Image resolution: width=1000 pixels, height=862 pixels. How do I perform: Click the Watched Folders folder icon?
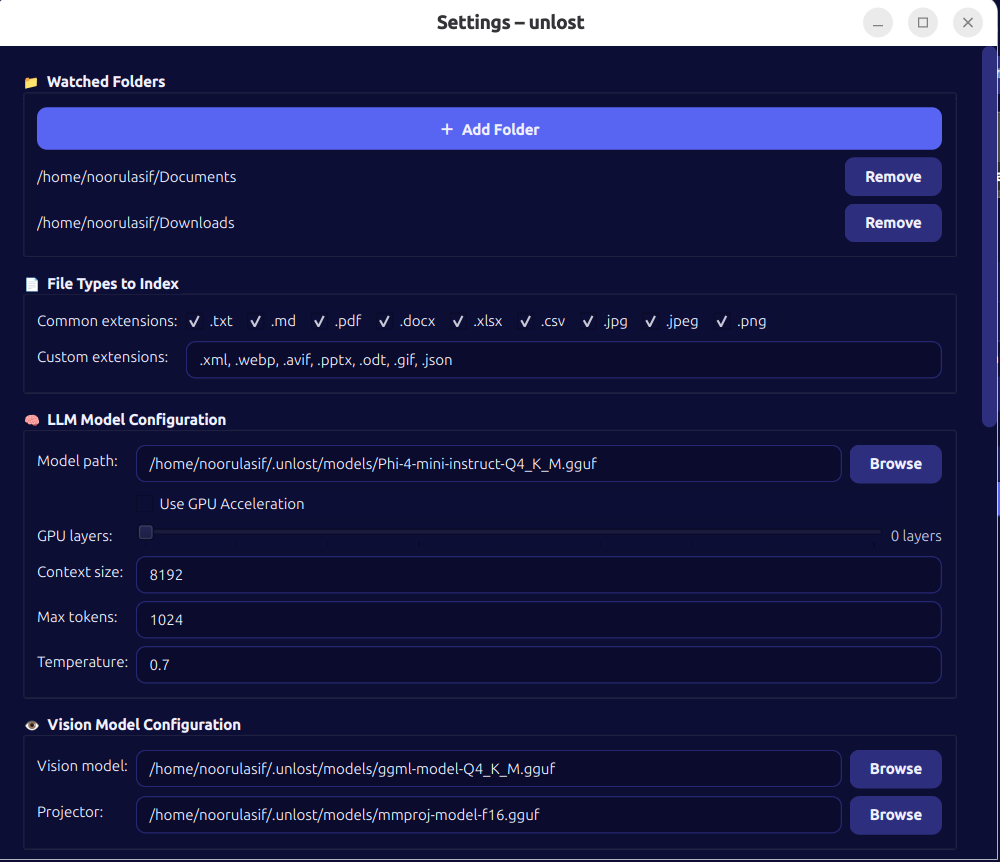tap(31, 82)
